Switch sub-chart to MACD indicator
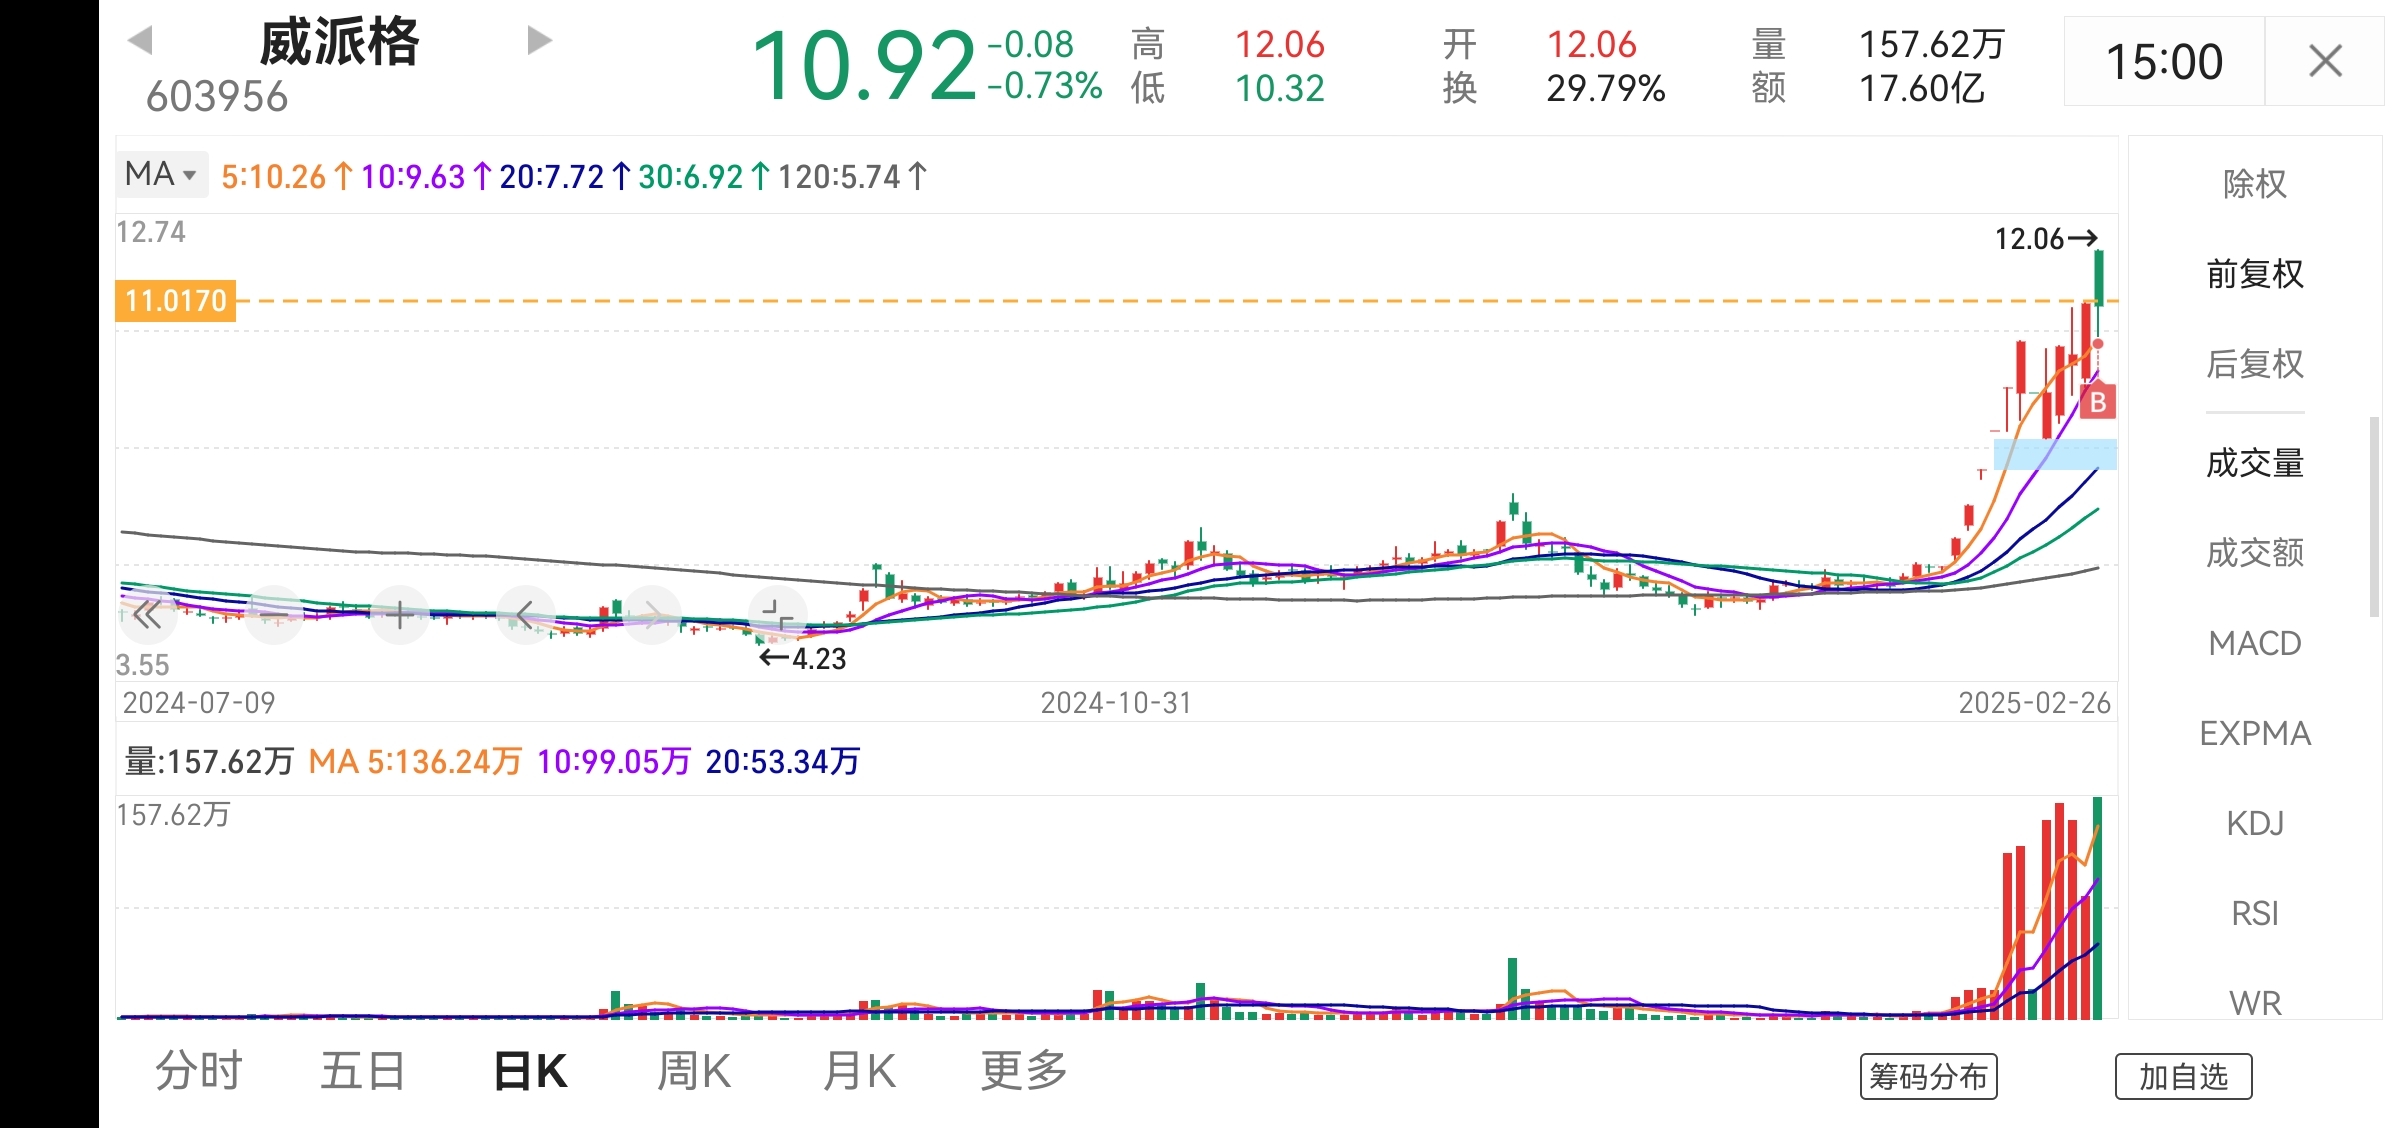The width and height of the screenshot is (2400, 1128). (x=2254, y=643)
